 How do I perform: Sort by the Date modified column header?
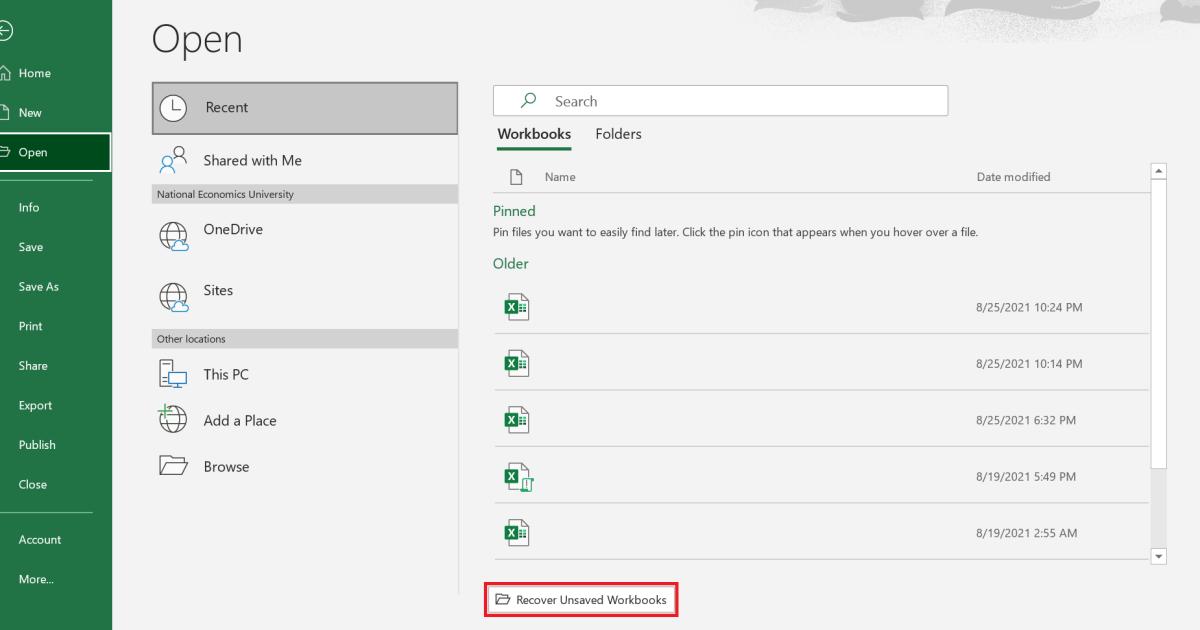[x=1013, y=177]
